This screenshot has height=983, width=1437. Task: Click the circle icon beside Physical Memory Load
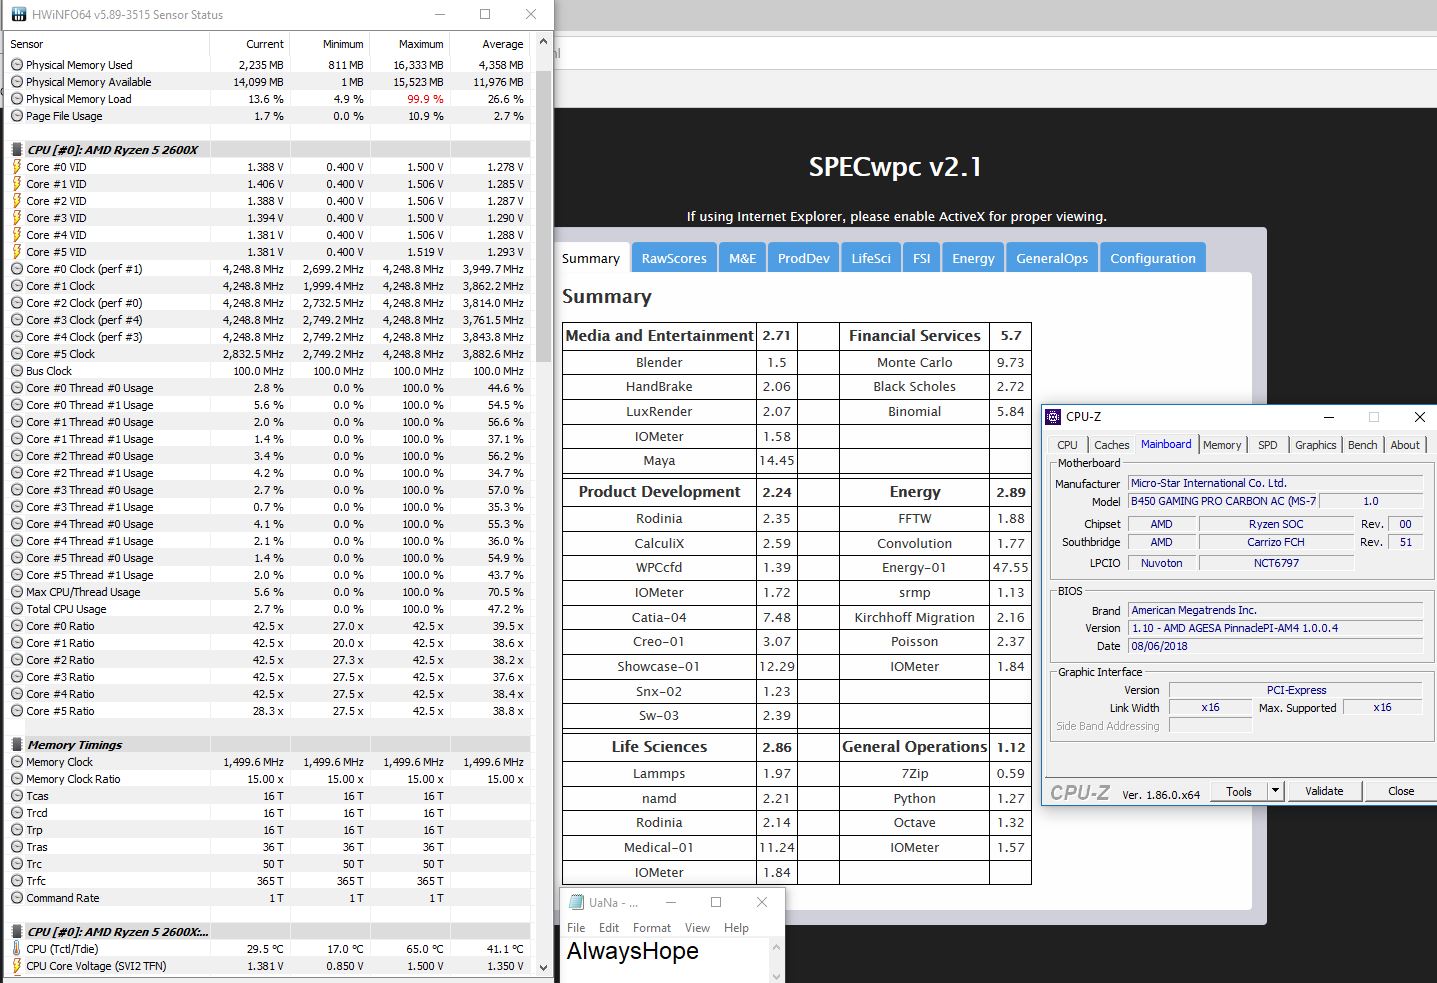click(x=17, y=99)
